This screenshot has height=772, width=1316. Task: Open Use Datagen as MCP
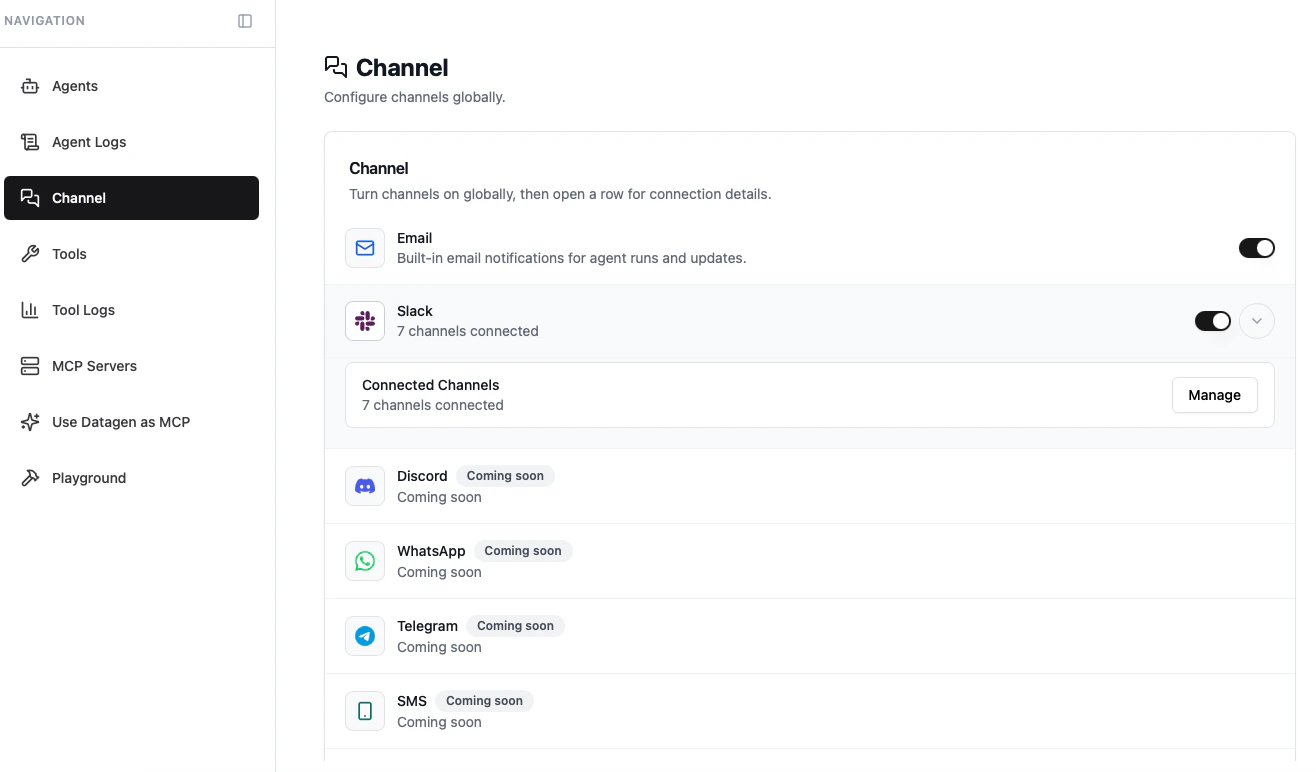(132, 422)
